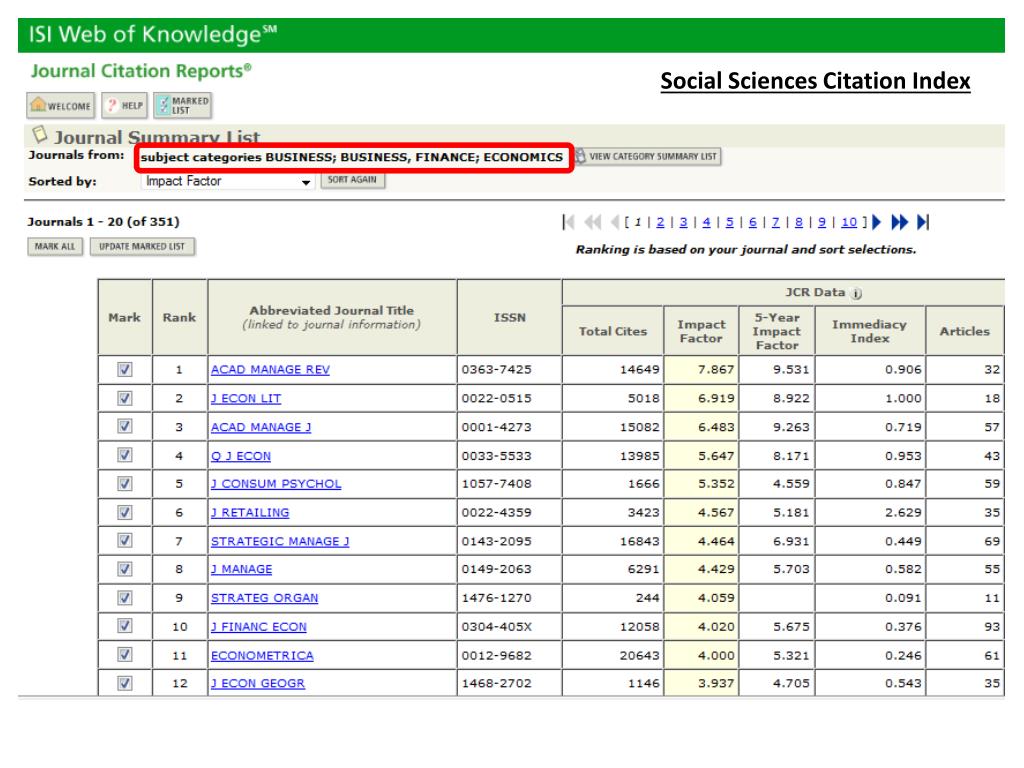Open page 2 of results
The height and width of the screenshot is (768, 1024).
point(660,223)
